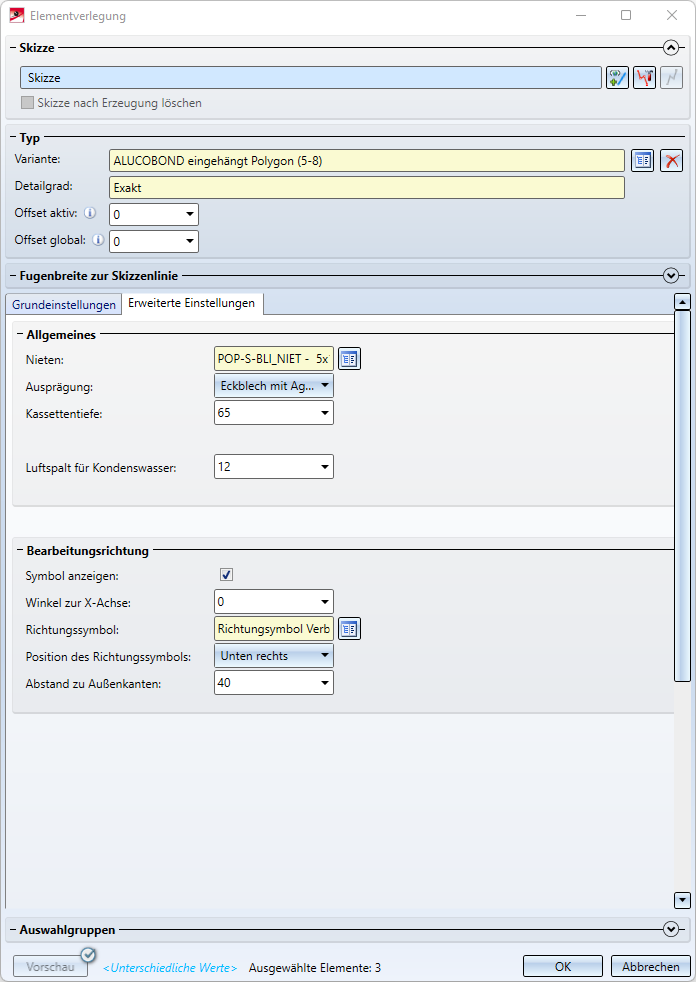The height and width of the screenshot is (982, 696).
Task: Click the Abbrechen button
Action: (650, 966)
